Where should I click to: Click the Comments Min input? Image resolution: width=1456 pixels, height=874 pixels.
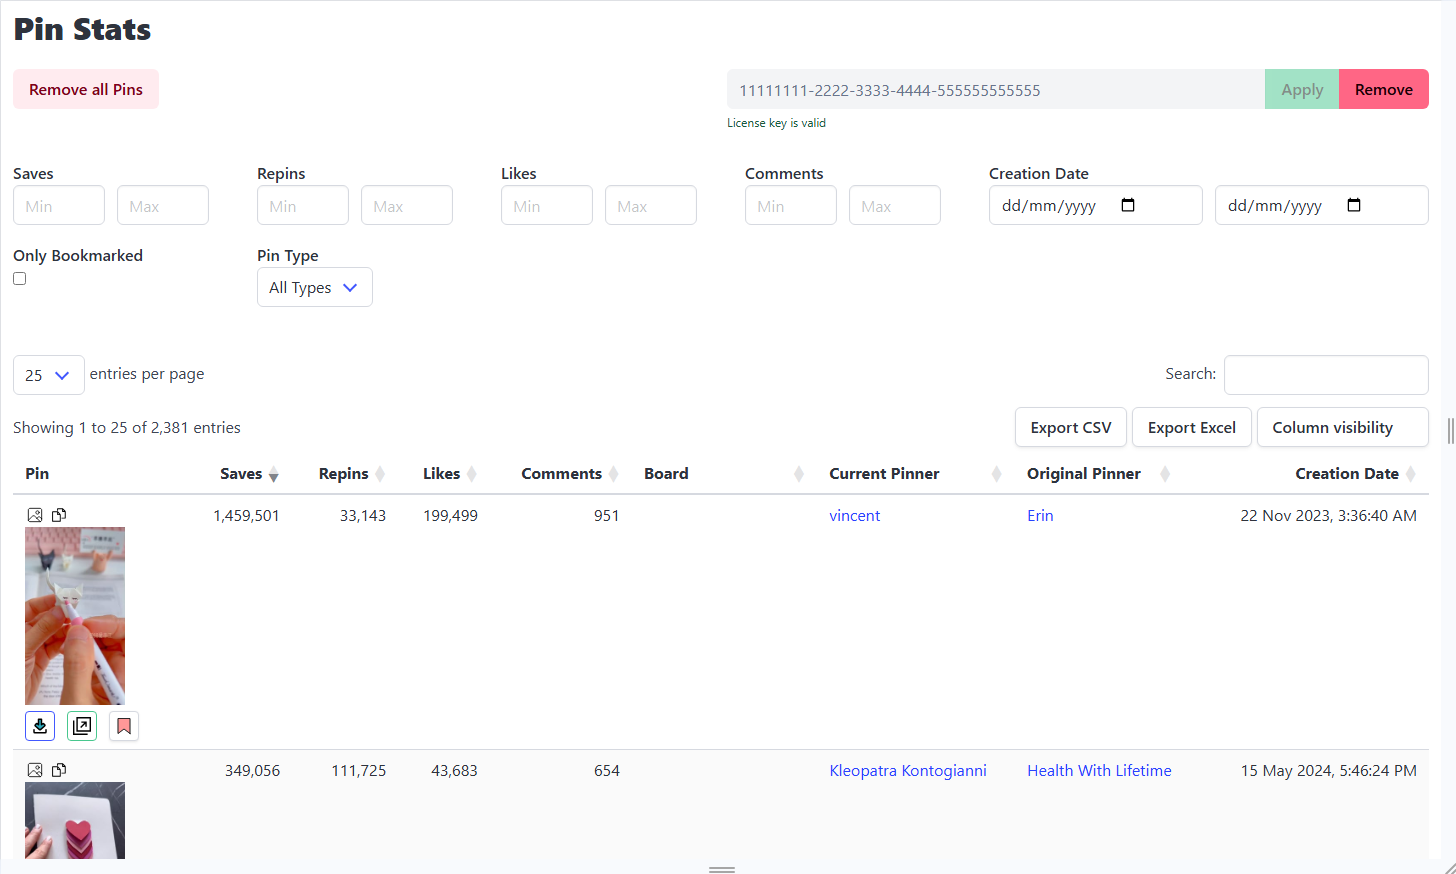coord(791,205)
